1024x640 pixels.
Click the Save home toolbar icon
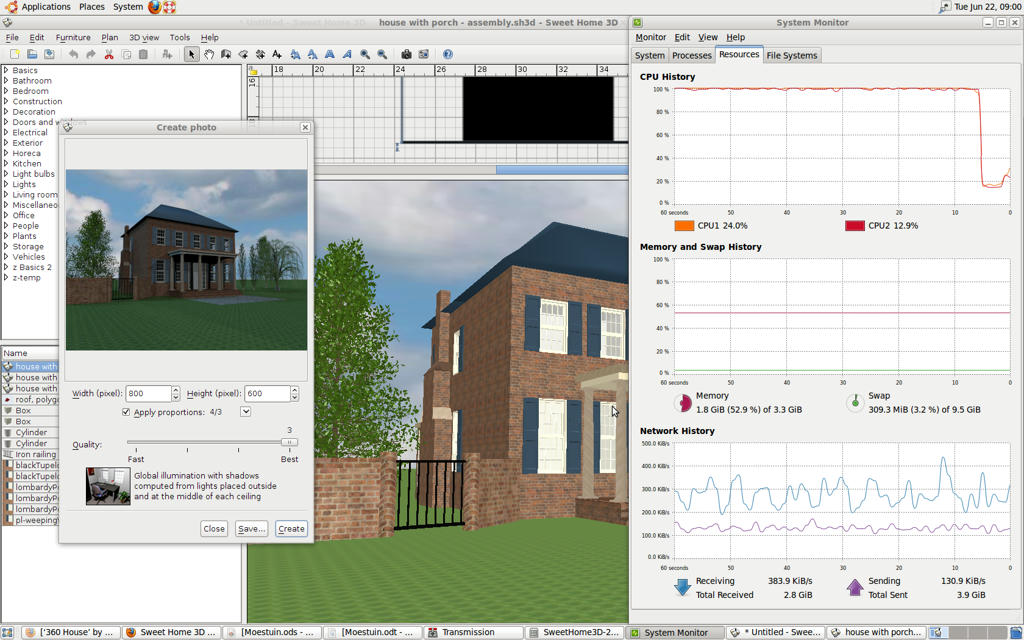tap(49, 54)
